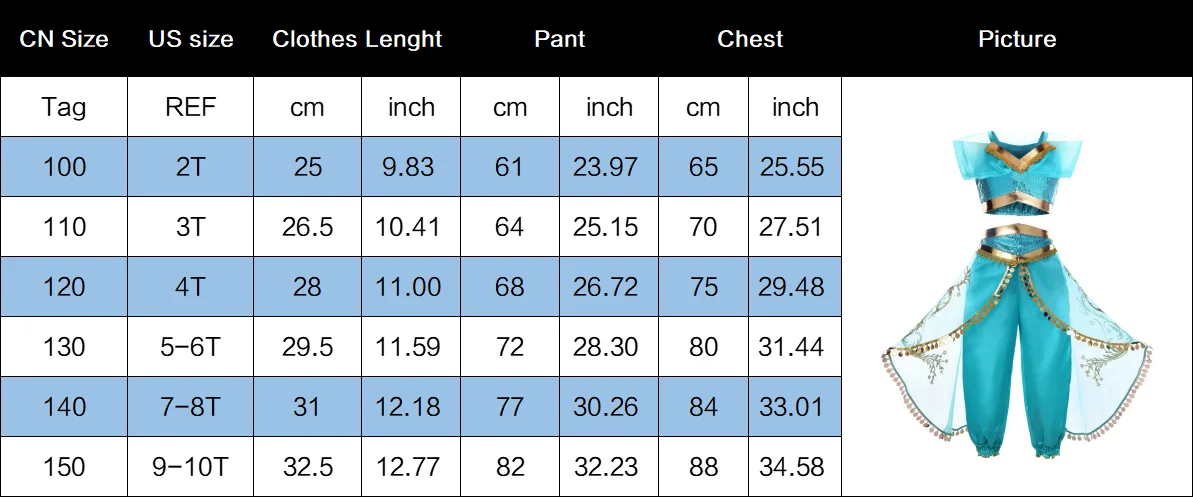Select the CN Size column header
1193x497 pixels.
[x=64, y=39]
